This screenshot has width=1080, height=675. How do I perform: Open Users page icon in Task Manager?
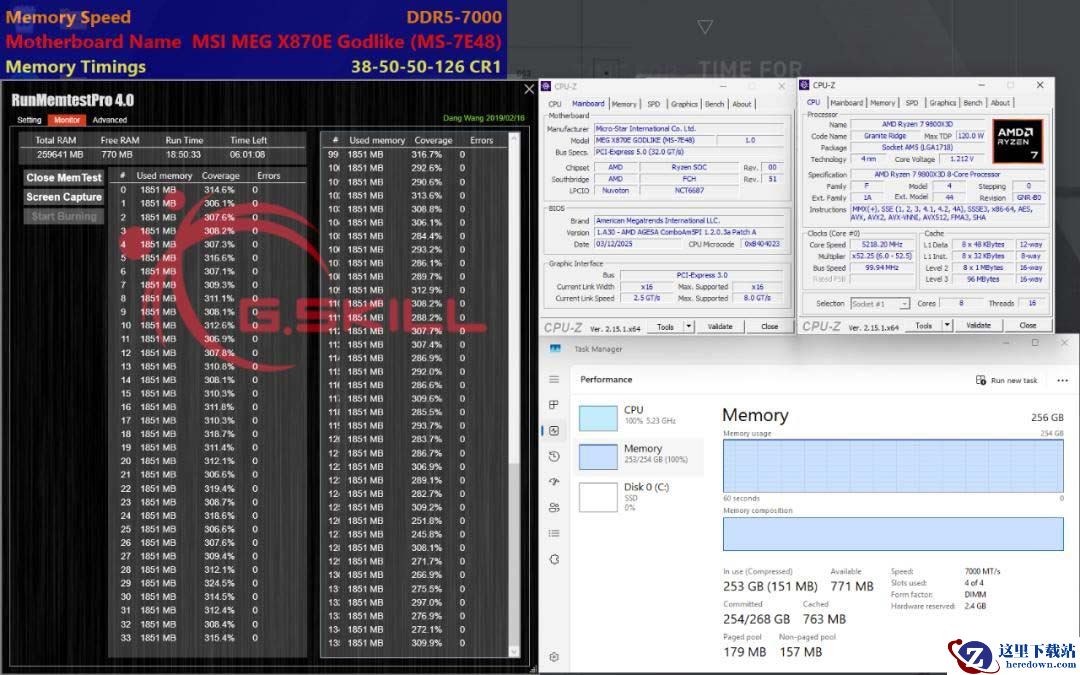coord(554,508)
